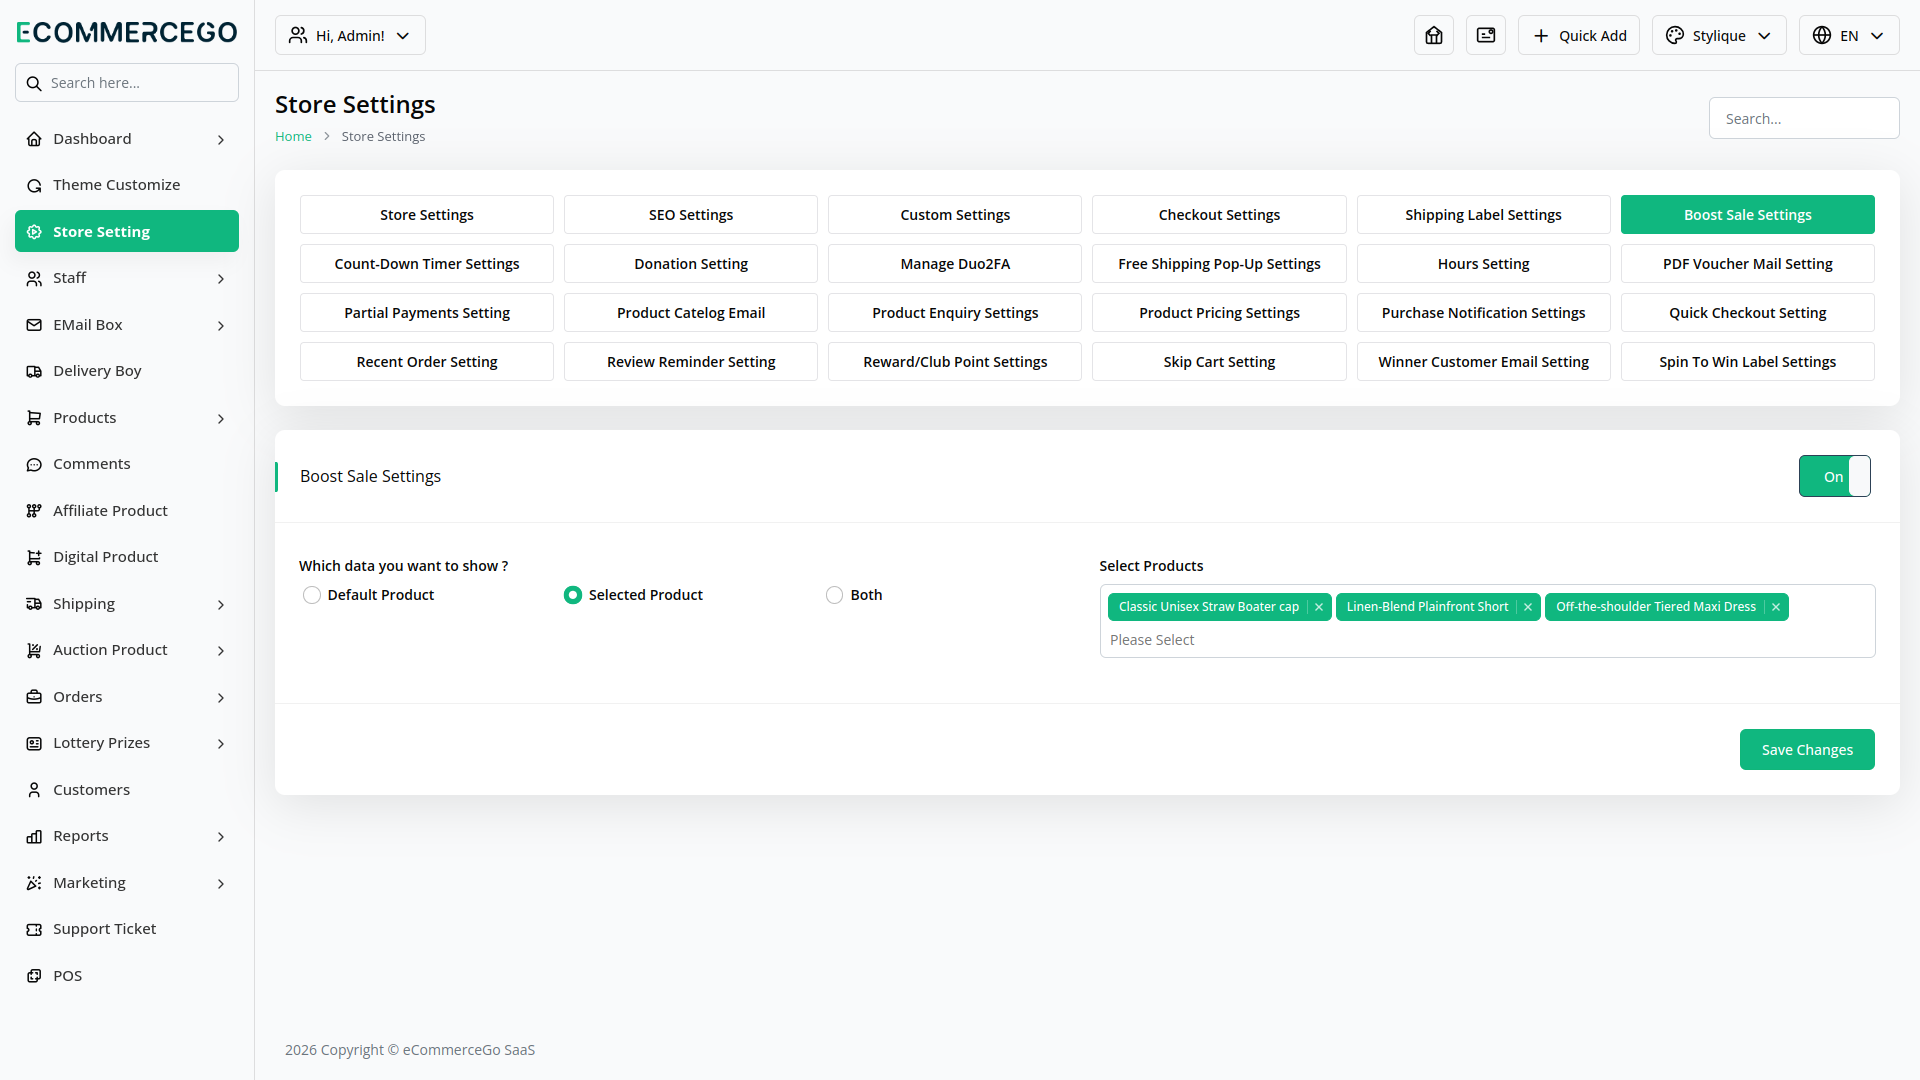Select the Selected Product radio button

[573, 595]
